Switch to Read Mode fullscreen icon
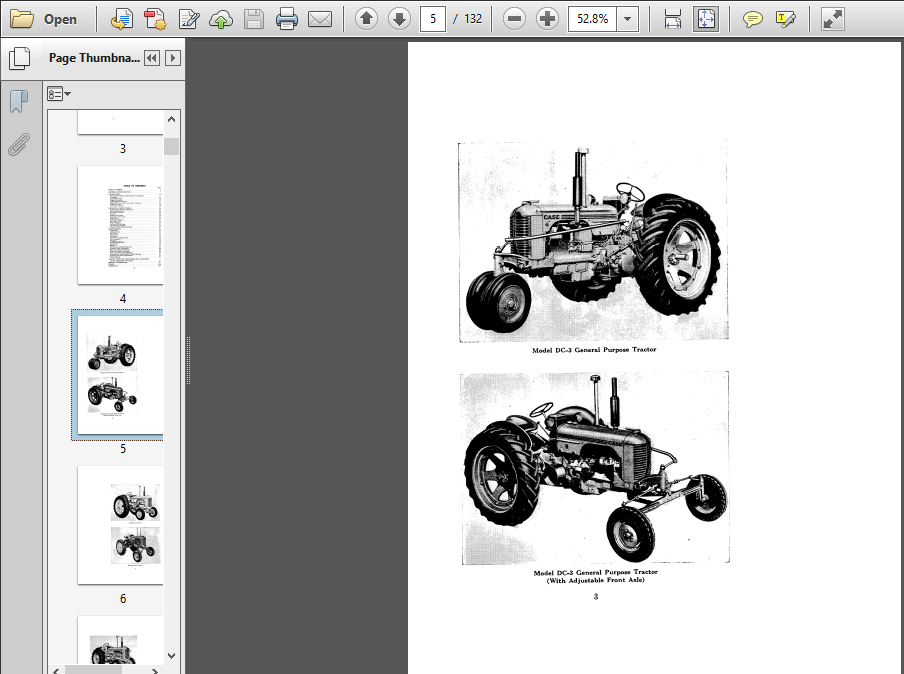Image resolution: width=904 pixels, height=674 pixels. tap(833, 19)
